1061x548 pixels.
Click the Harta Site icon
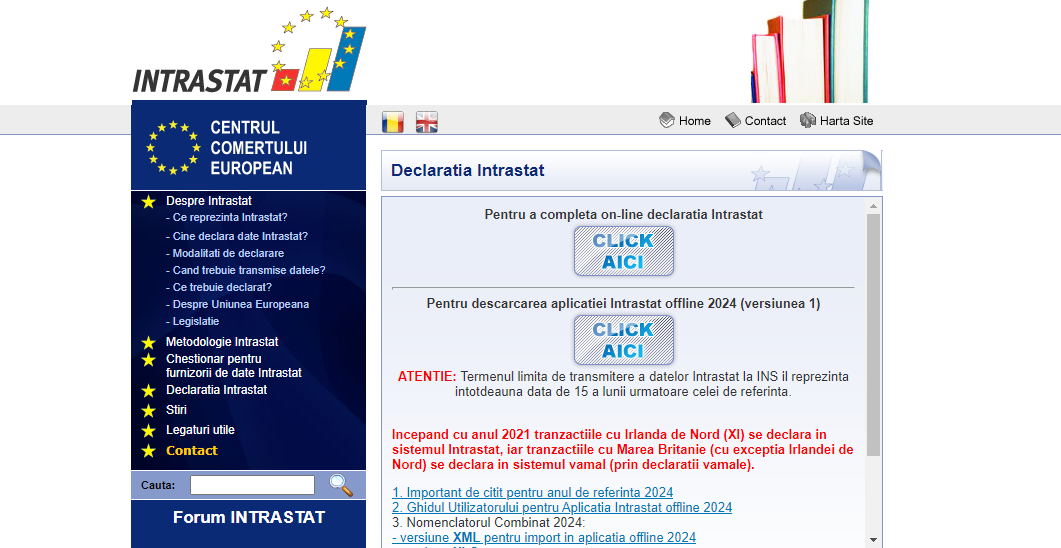pos(808,120)
